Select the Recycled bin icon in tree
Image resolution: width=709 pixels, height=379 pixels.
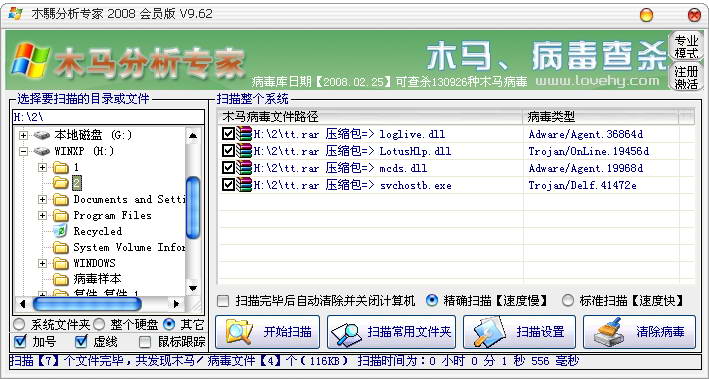click(x=60, y=231)
